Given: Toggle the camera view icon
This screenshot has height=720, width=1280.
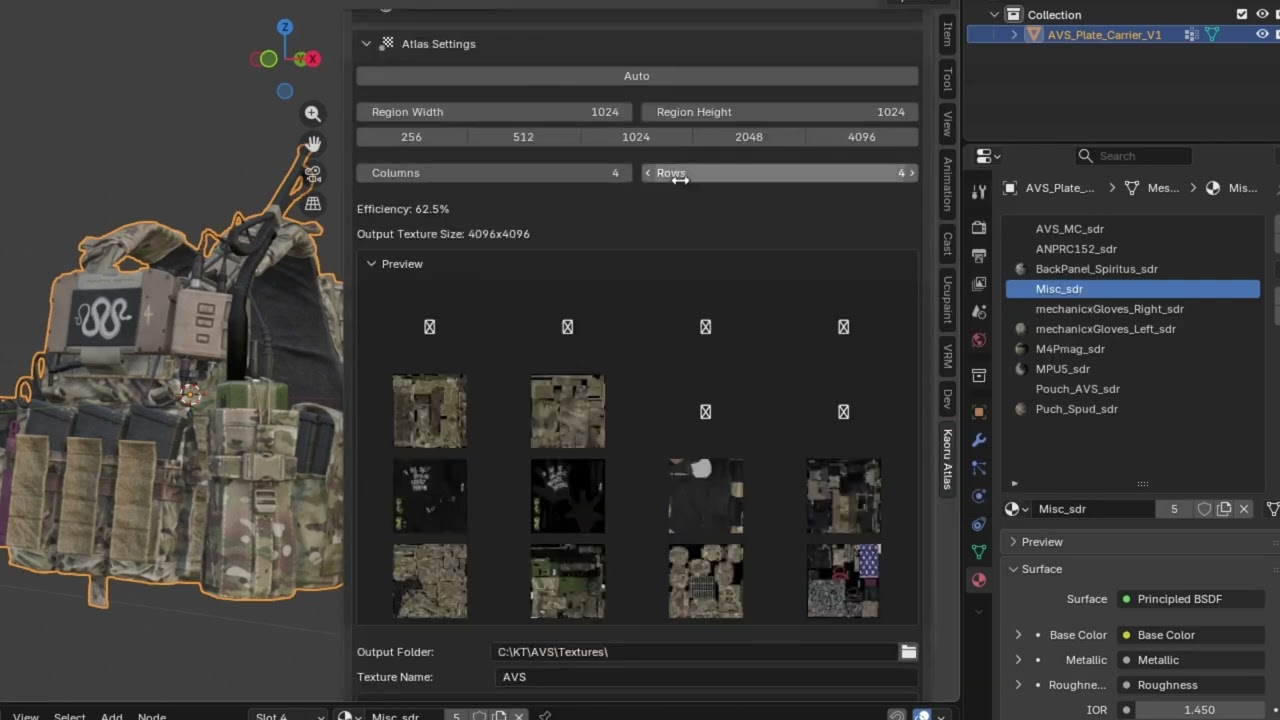Looking at the screenshot, I should click(313, 174).
